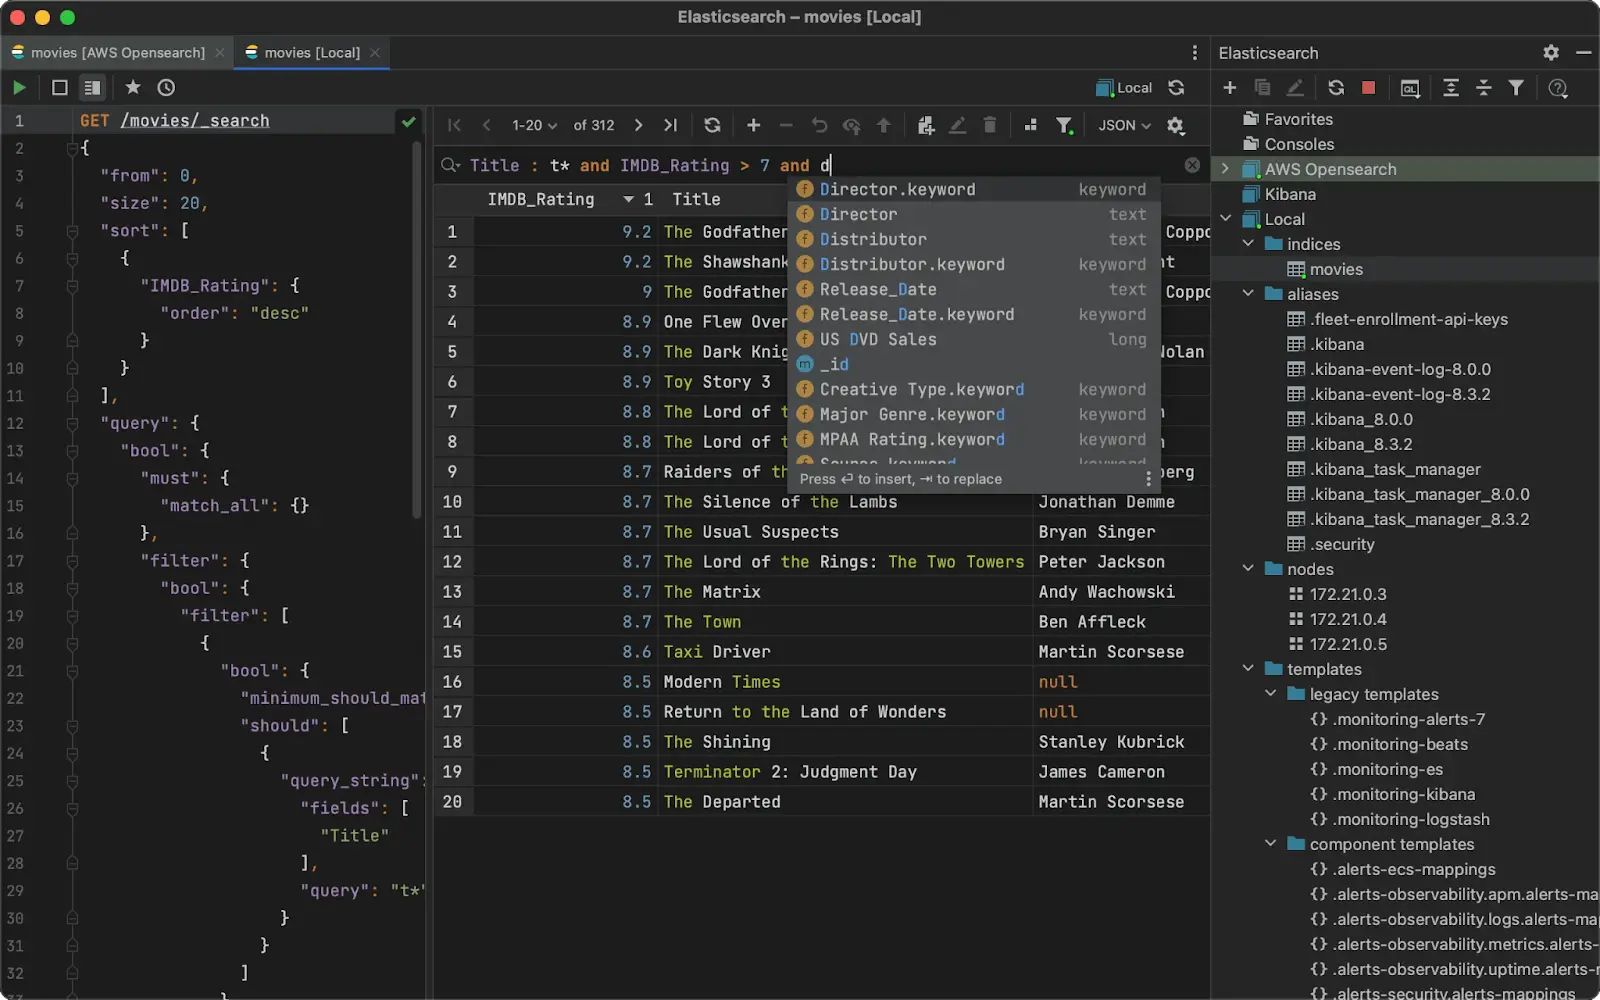1600x1000 pixels.
Task: Switch to movies [AWS Opensearch] tab
Action: pyautogui.click(x=117, y=53)
